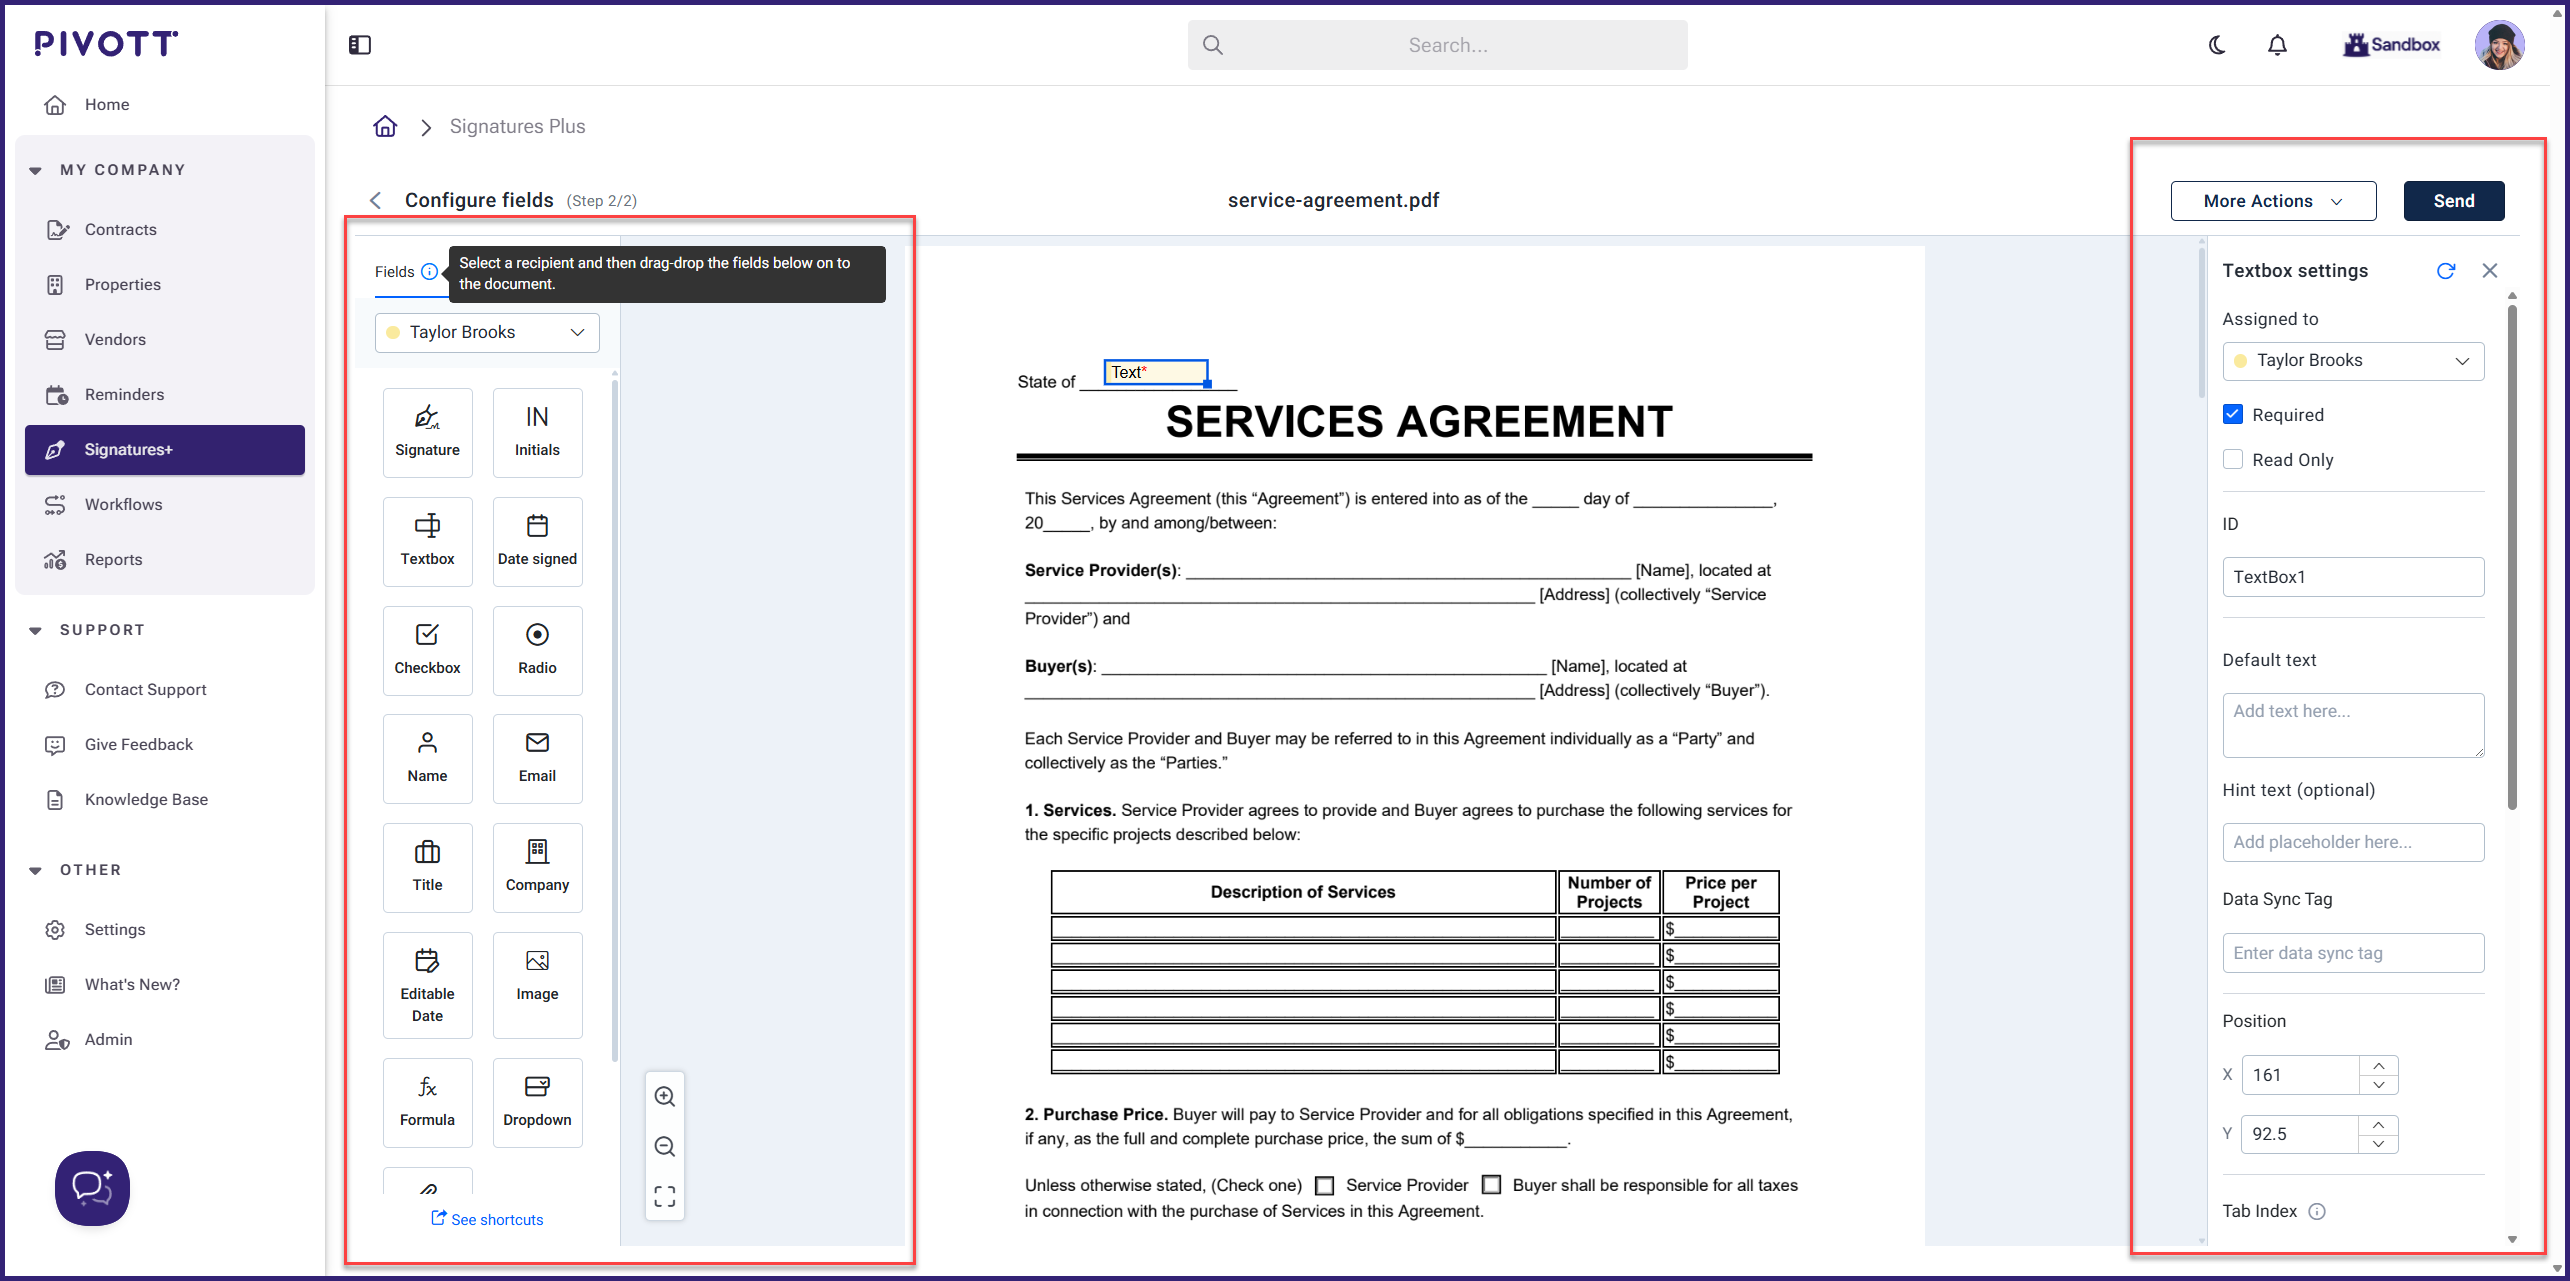Go back from Configure fields

coord(376,200)
